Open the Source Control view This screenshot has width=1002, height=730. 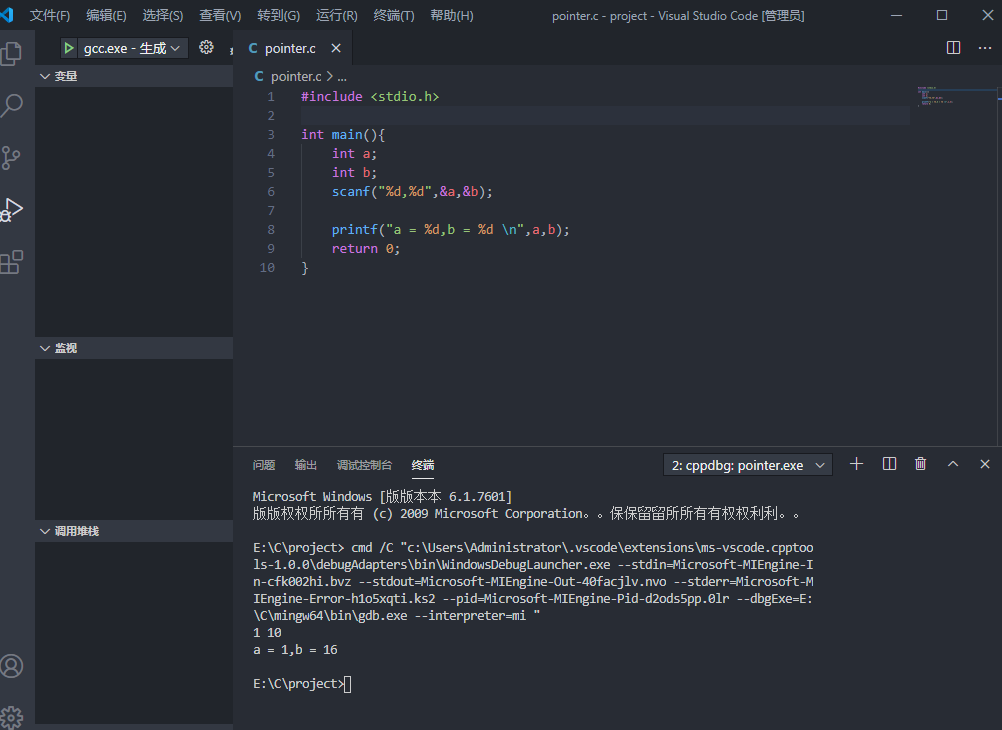click(12, 158)
